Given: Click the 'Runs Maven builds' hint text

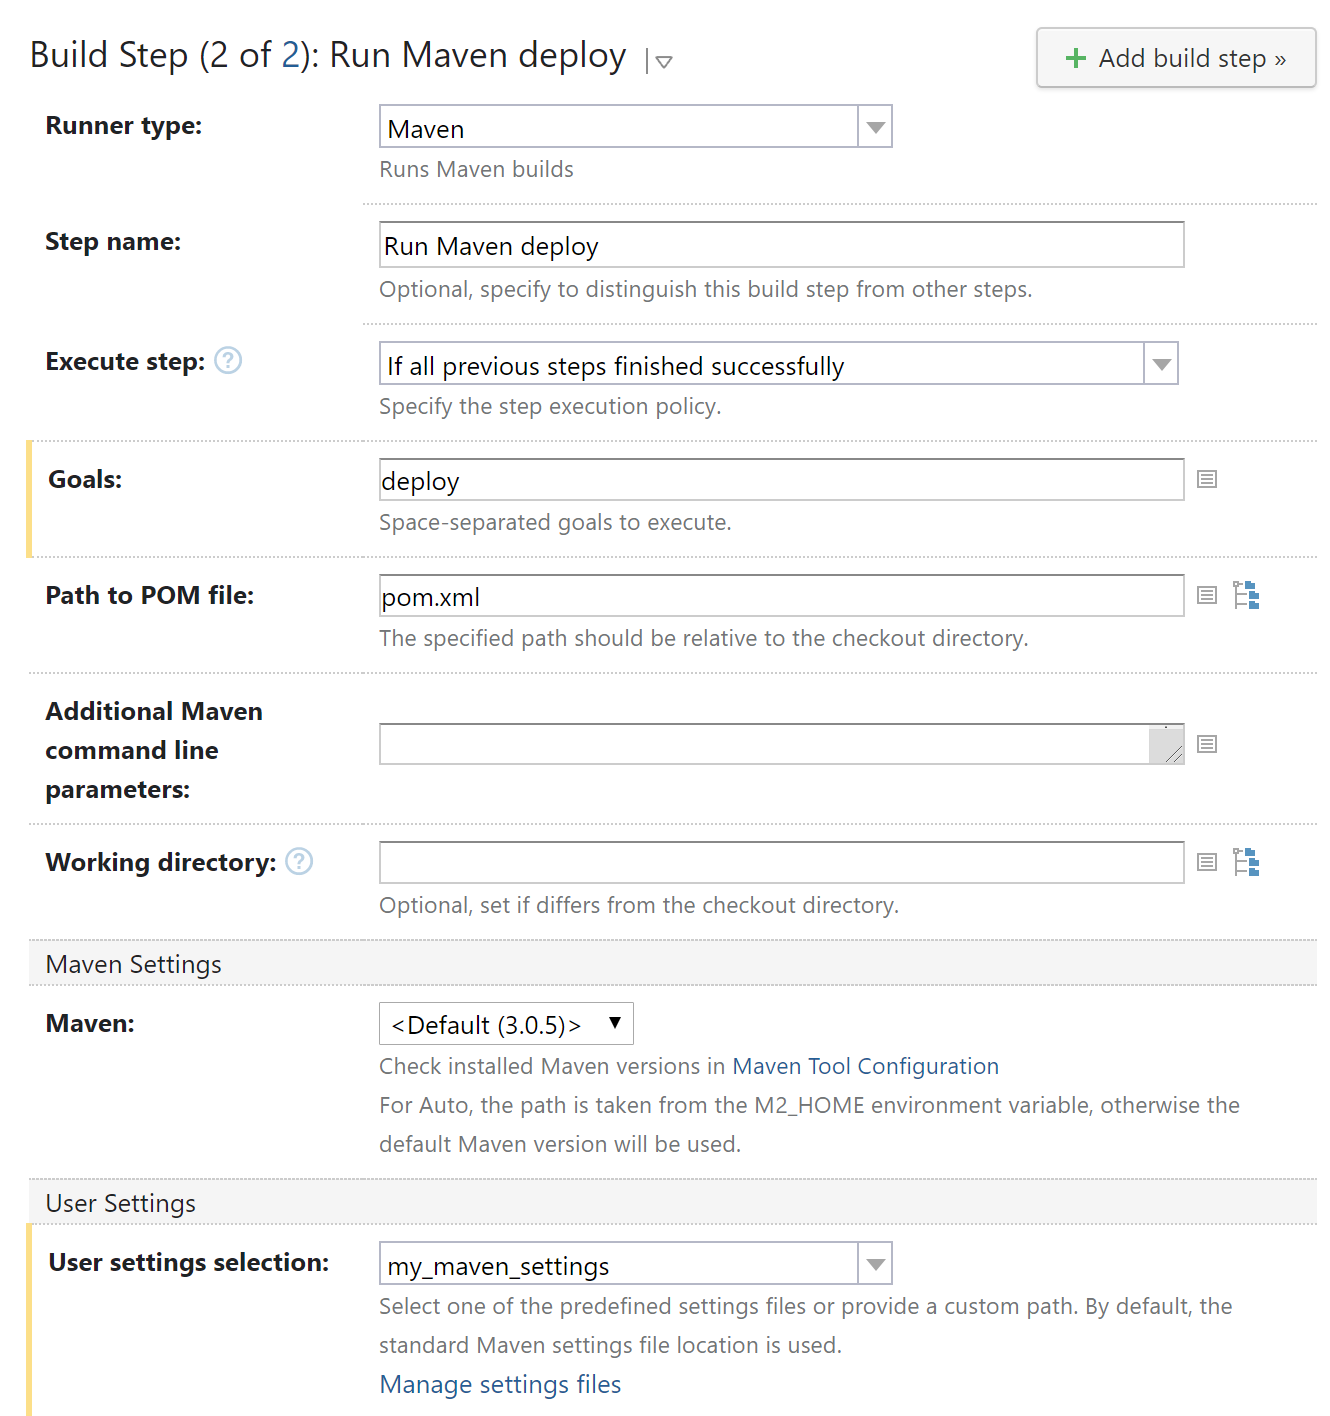Looking at the screenshot, I should (477, 170).
